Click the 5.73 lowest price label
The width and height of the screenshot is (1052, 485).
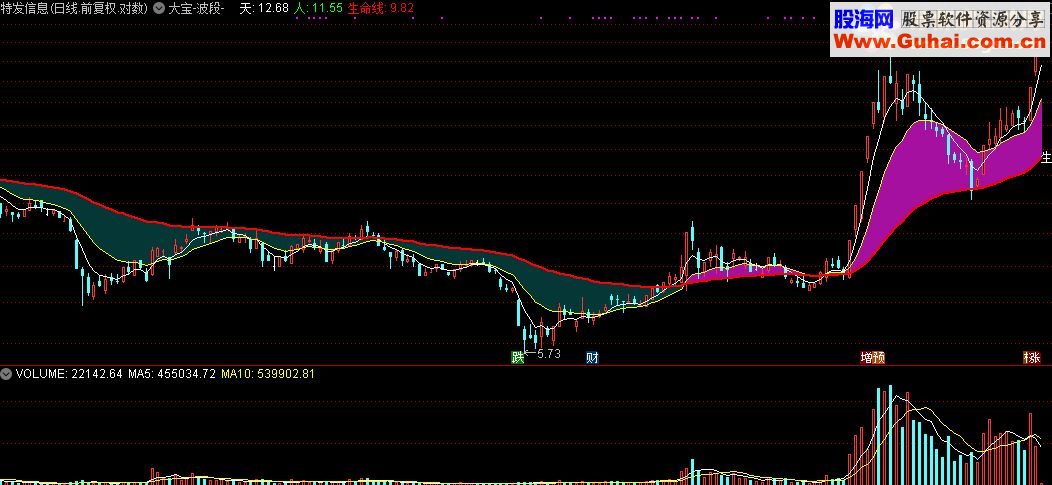[548, 354]
